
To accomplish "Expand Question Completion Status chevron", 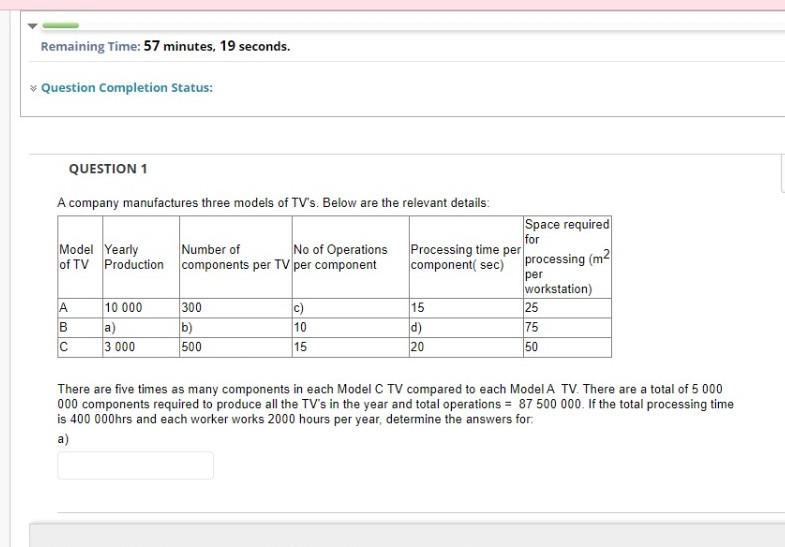I will click(x=33, y=89).
